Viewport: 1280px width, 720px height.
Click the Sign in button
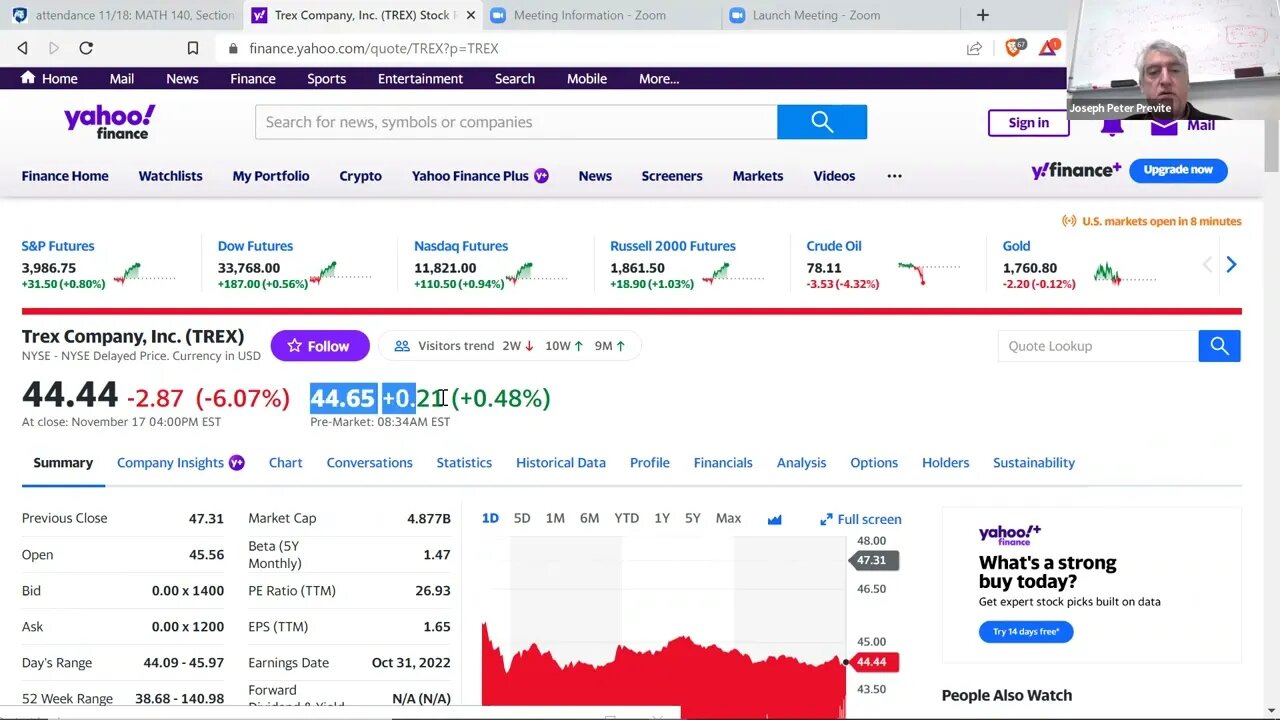pos(1028,123)
